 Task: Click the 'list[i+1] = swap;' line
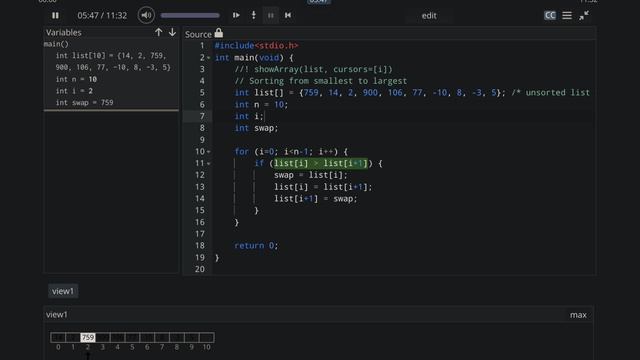316,199
